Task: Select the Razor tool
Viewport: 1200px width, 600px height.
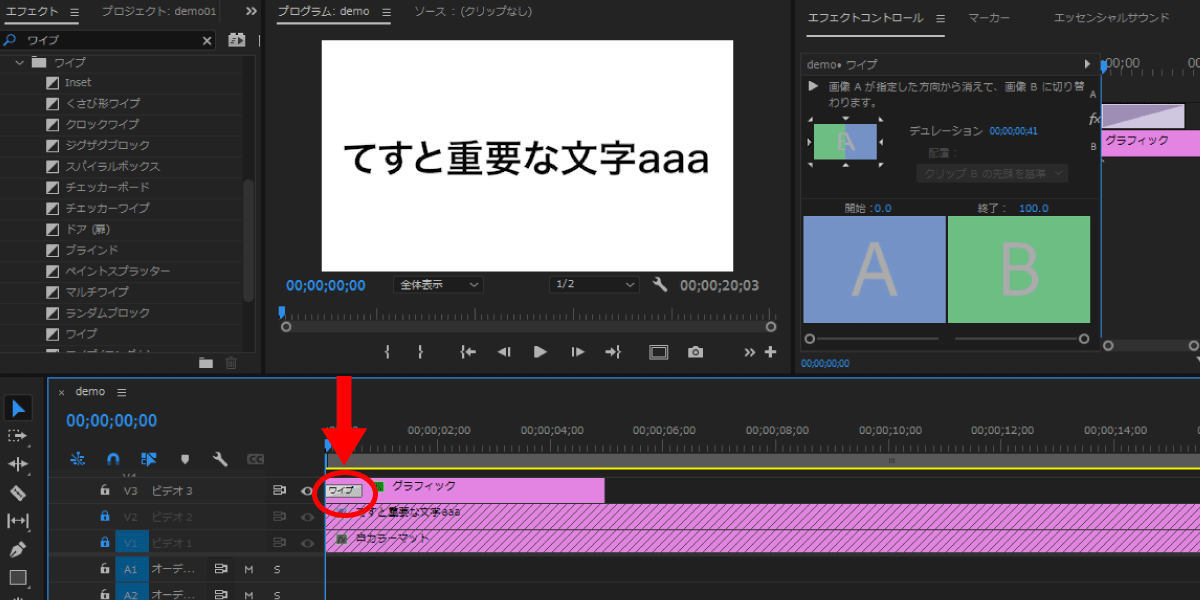Action: click(18, 492)
